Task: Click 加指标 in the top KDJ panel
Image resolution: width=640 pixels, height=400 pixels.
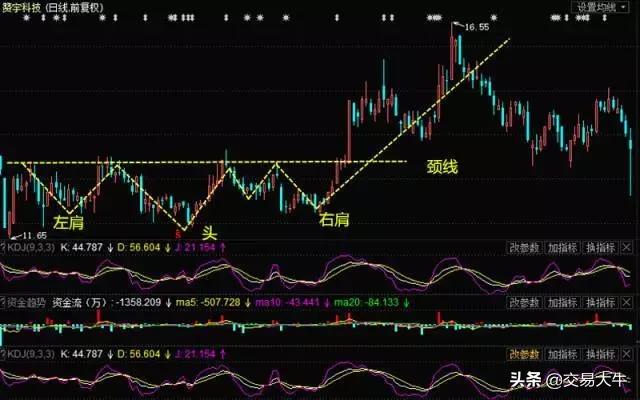Action: pyautogui.click(x=563, y=246)
